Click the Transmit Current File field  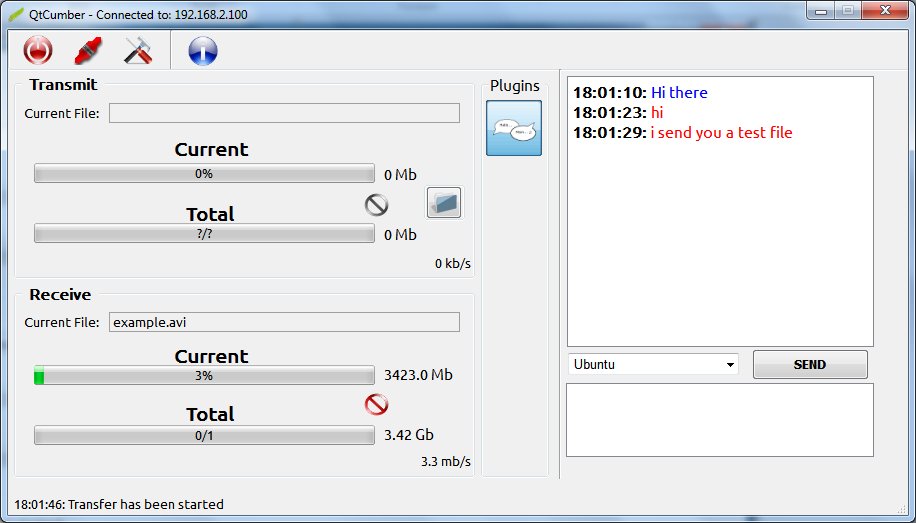[284, 113]
